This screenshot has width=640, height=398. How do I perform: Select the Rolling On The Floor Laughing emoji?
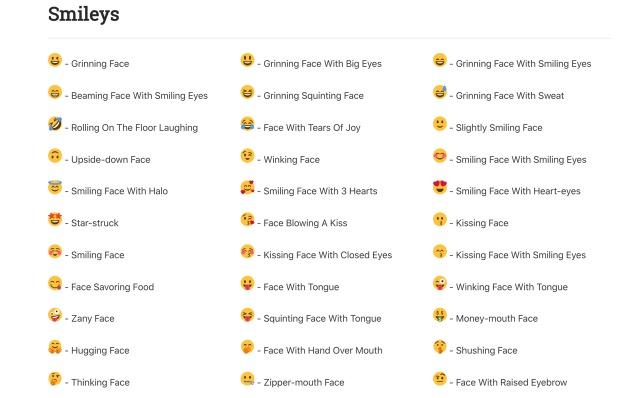coord(55,124)
